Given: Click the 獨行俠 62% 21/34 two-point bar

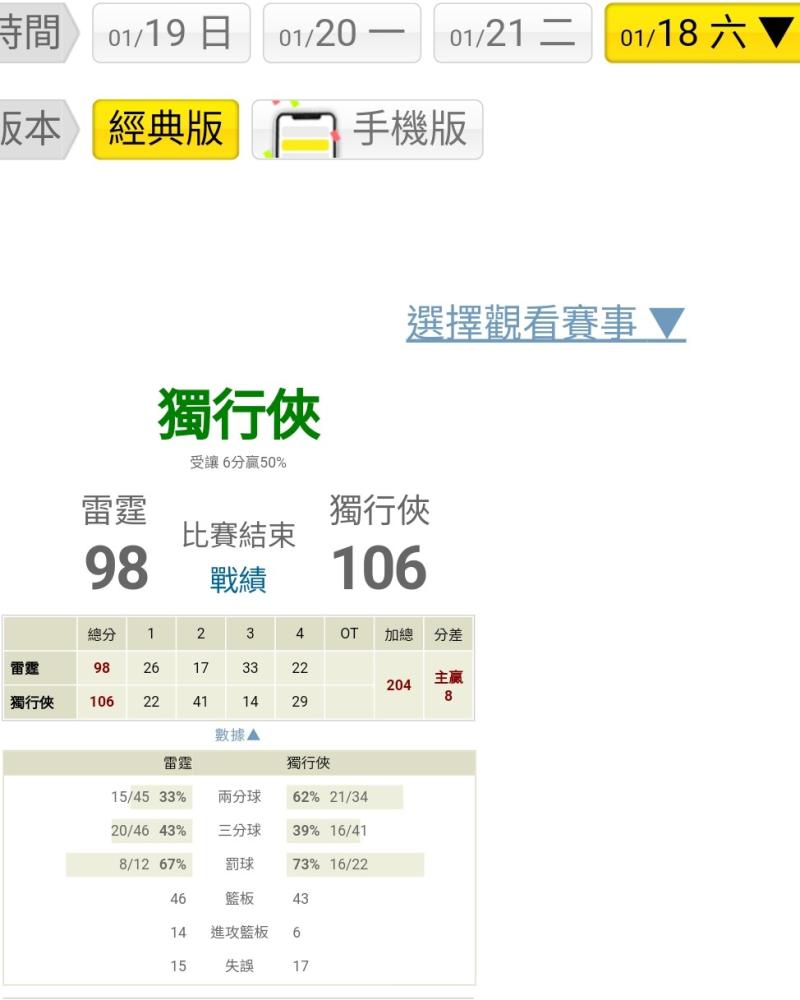Looking at the screenshot, I should [x=344, y=797].
